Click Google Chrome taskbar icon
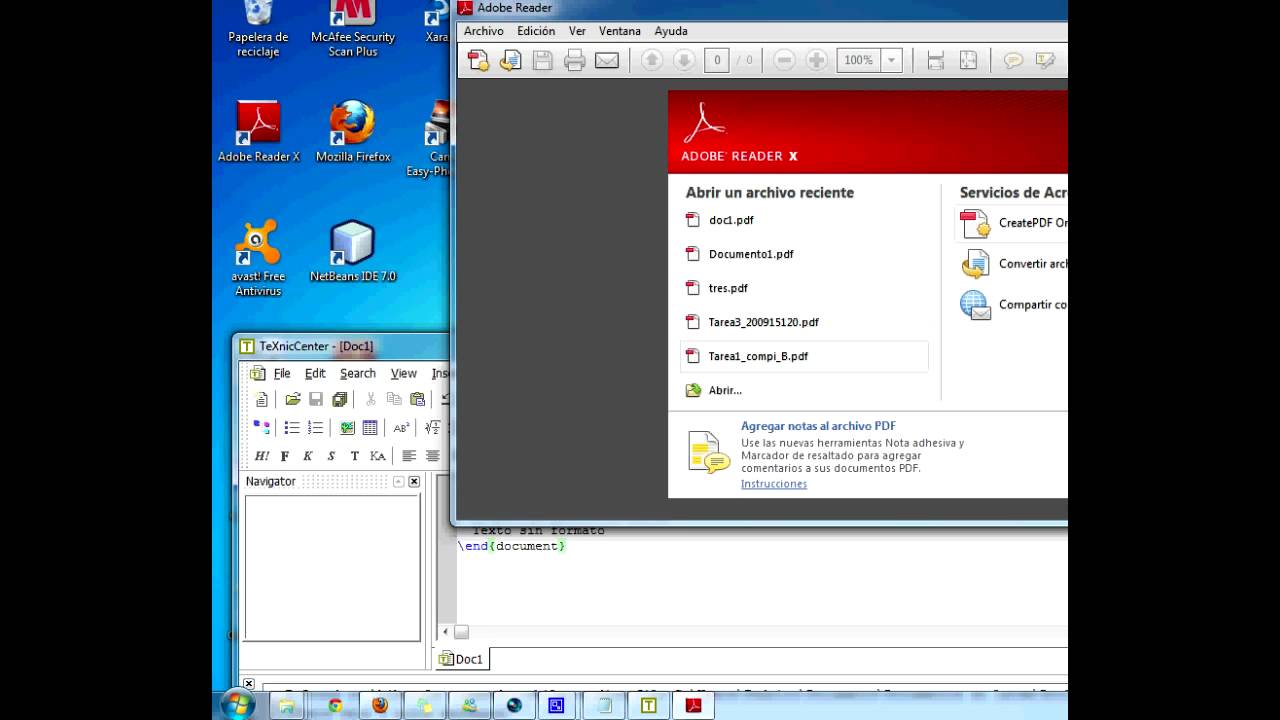Screen dimensions: 1280x720 tap(336, 705)
